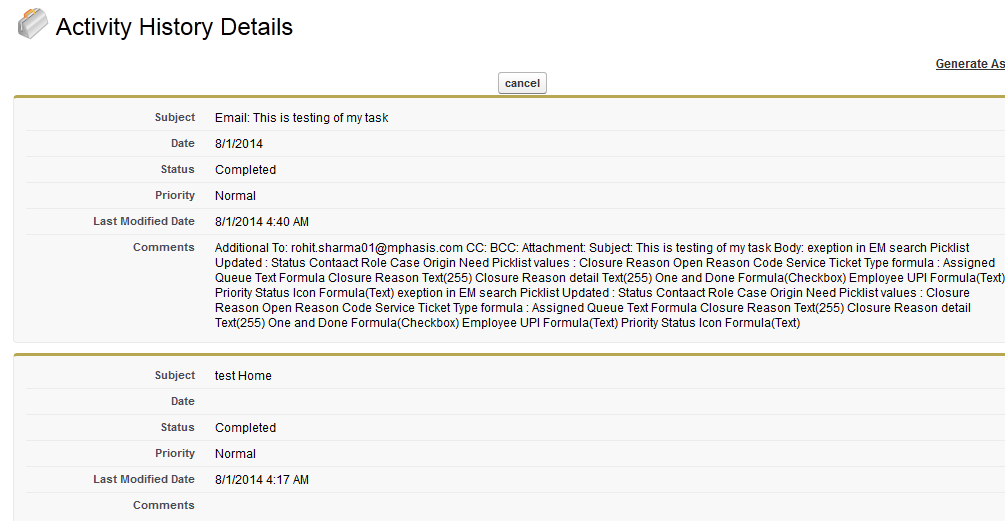This screenshot has height=521, width=1005.
Task: Click the Activity History Details page title
Action: coord(174,27)
